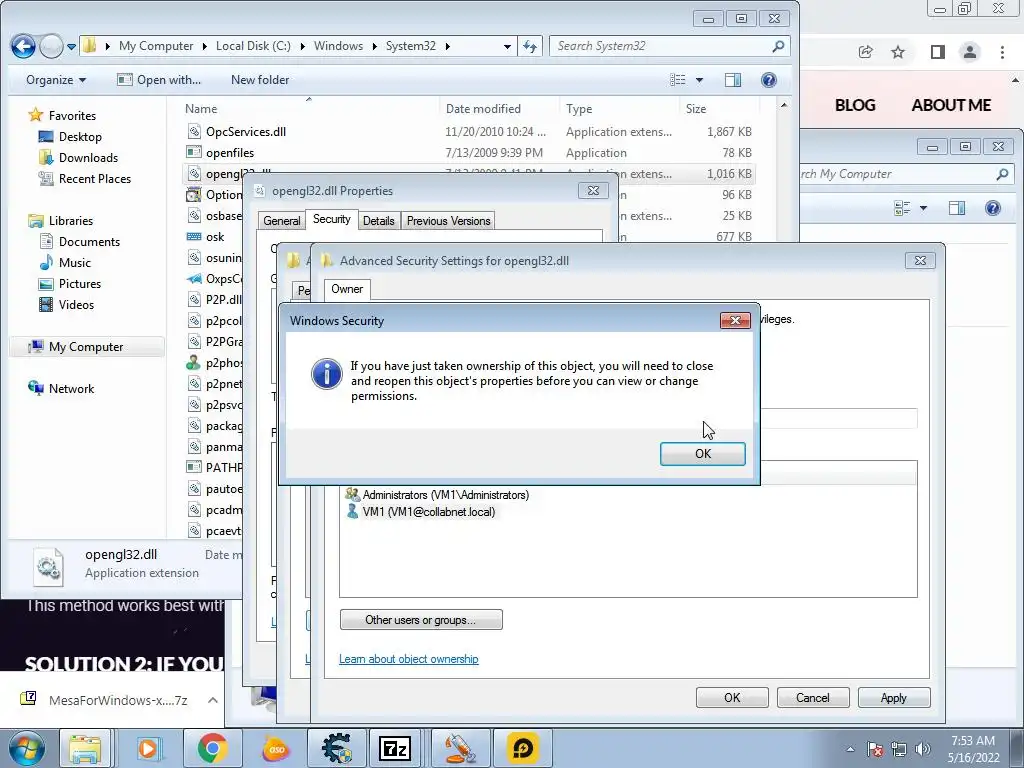Open recent pages dropdown beside navigation arrows
1024x768 pixels.
coord(71,47)
